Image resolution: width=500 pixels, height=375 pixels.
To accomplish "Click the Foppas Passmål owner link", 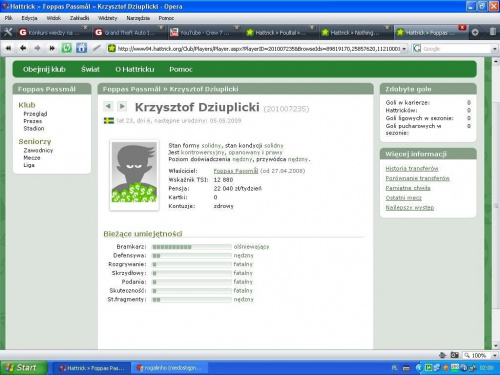I will pyautogui.click(x=236, y=171).
